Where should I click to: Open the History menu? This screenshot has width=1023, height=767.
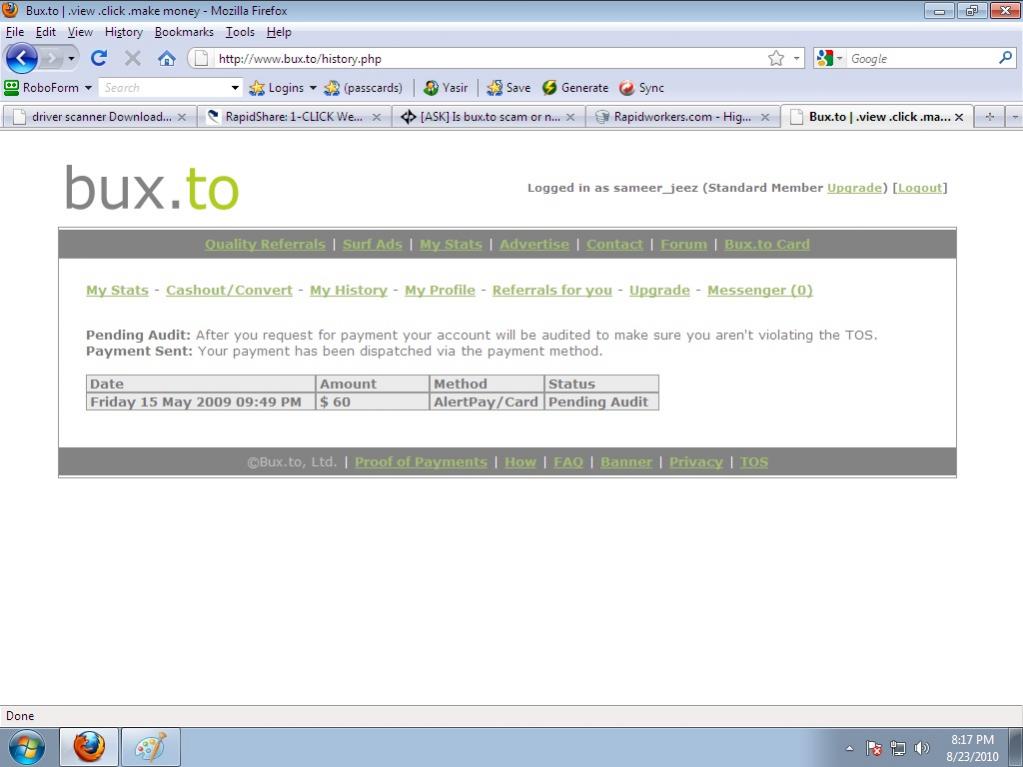click(x=123, y=32)
